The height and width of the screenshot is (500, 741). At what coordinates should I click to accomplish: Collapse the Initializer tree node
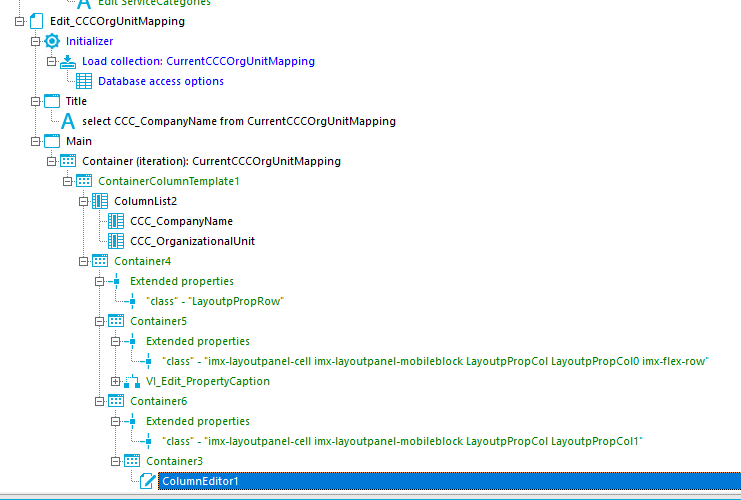(x=35, y=41)
